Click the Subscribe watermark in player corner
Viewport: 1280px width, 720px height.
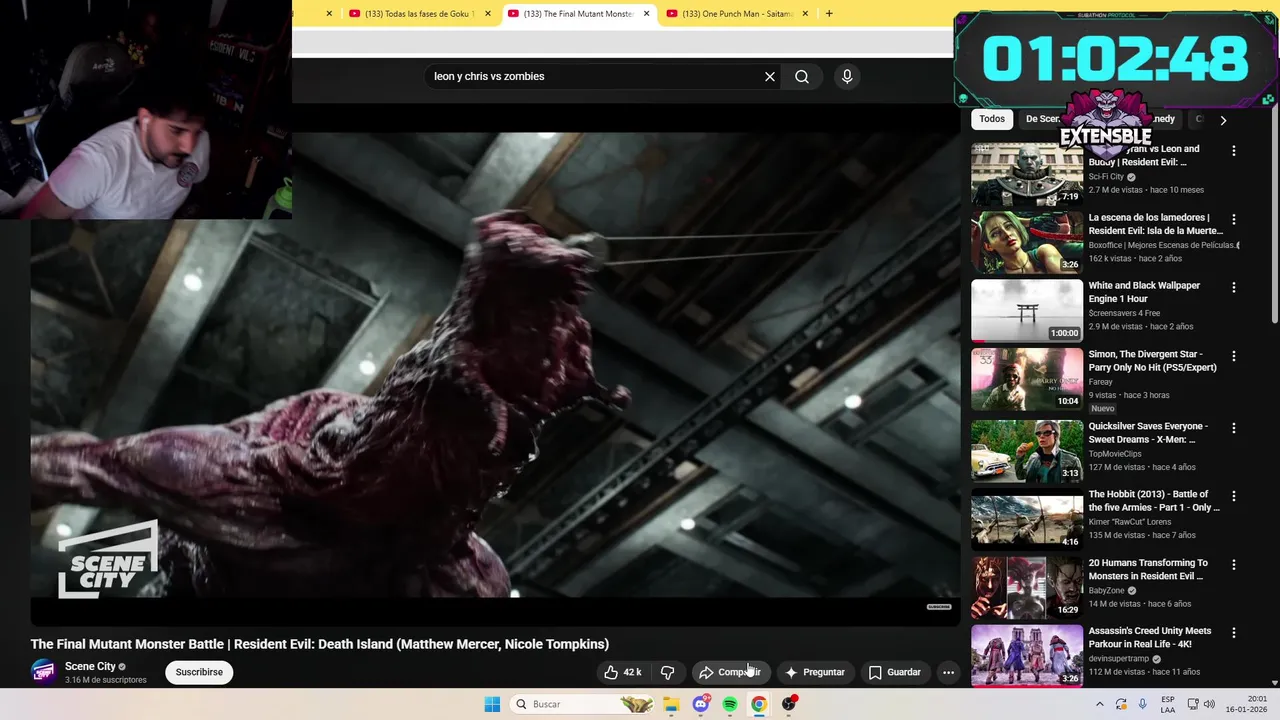tap(939, 606)
